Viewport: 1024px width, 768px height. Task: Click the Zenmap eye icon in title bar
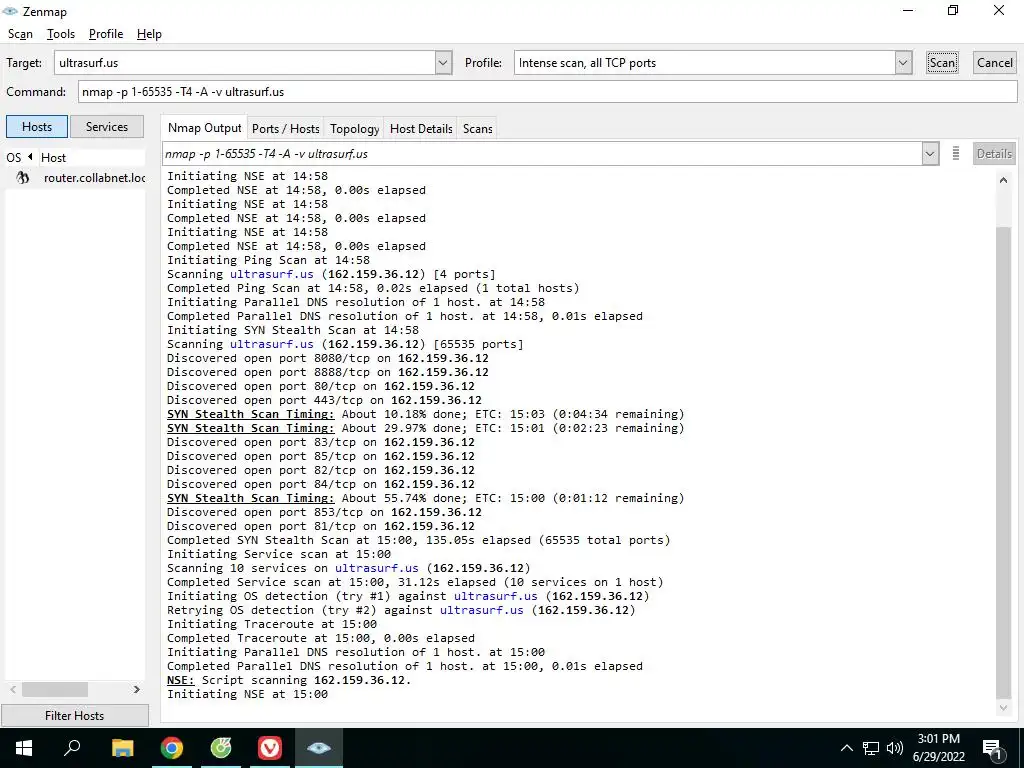[10, 11]
